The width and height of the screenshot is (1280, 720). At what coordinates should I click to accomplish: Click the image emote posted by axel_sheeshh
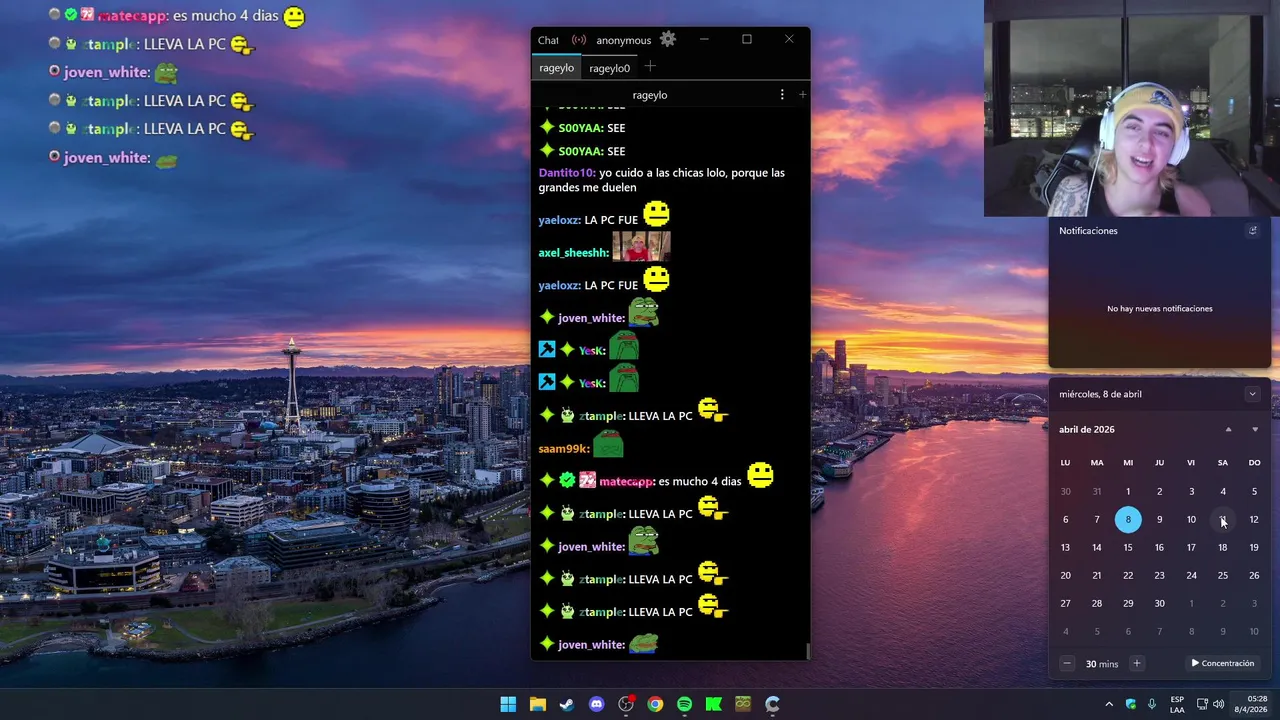[x=641, y=246]
